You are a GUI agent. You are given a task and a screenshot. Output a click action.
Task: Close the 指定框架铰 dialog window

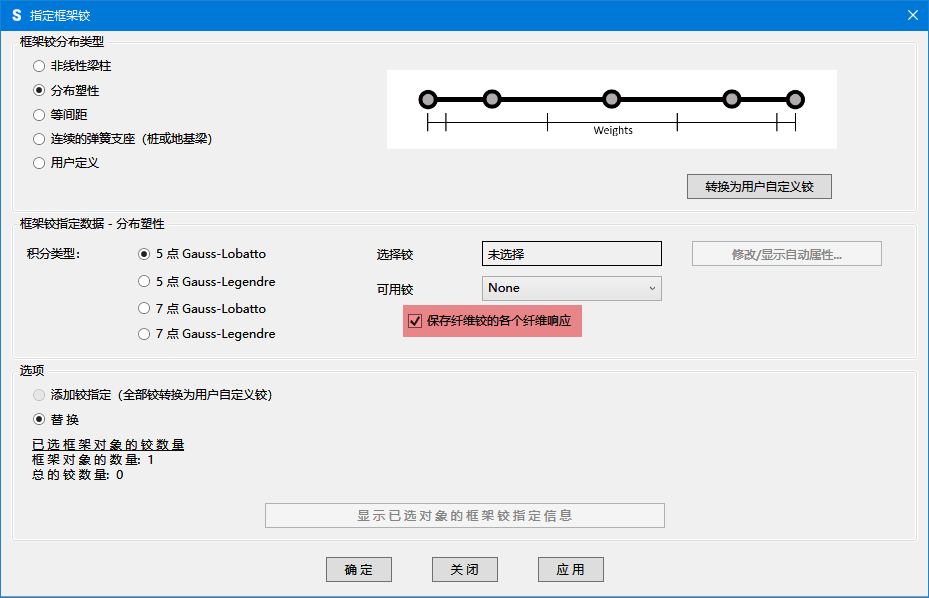click(912, 15)
